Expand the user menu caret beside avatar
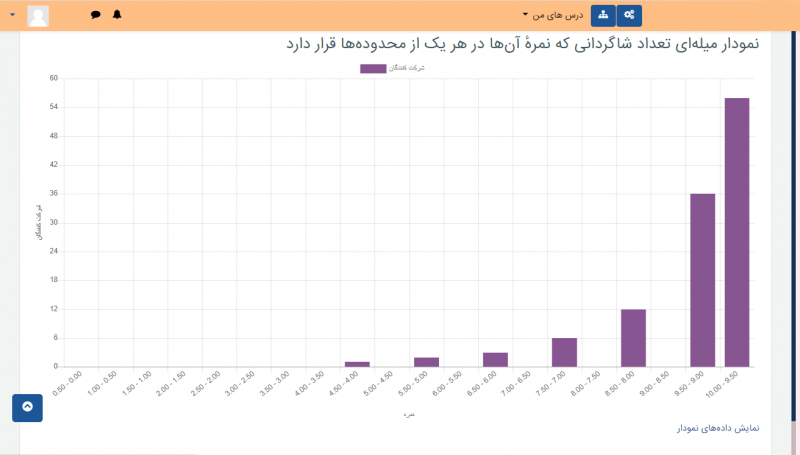Viewport: 800px width, 455px height. coord(13,15)
